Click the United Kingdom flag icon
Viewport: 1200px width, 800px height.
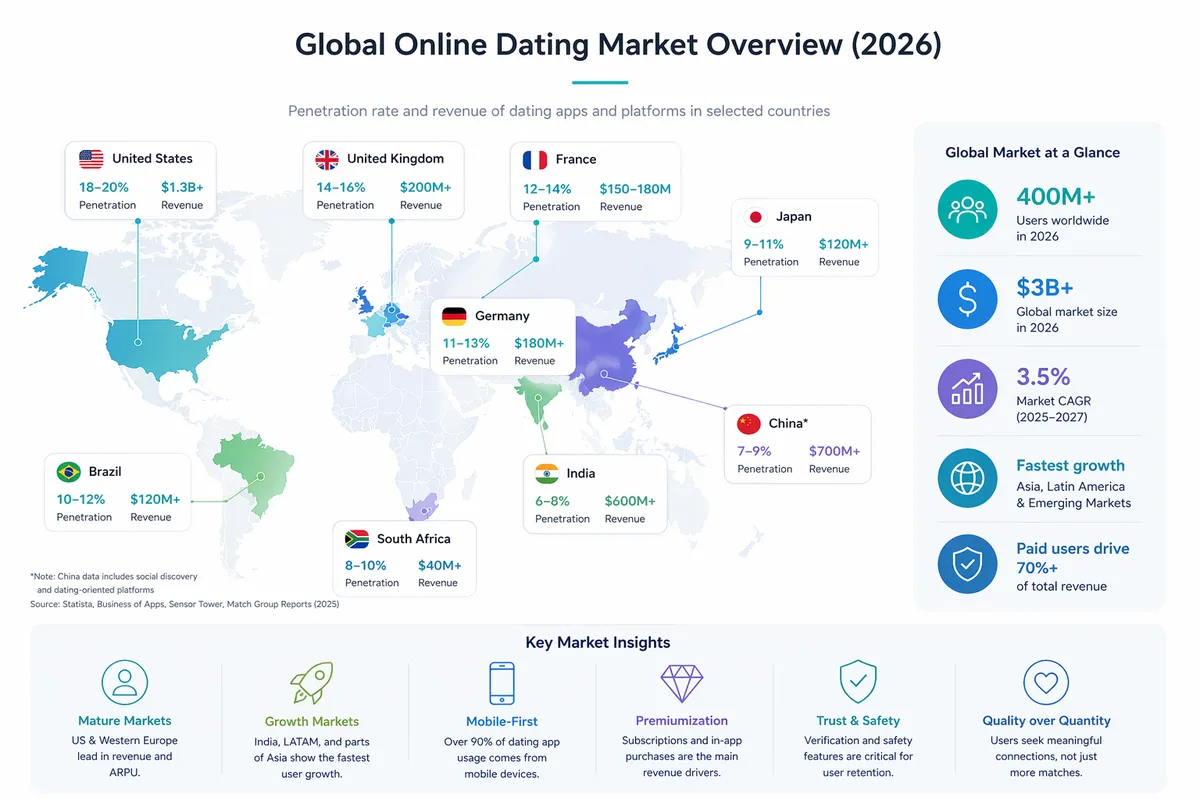327,158
